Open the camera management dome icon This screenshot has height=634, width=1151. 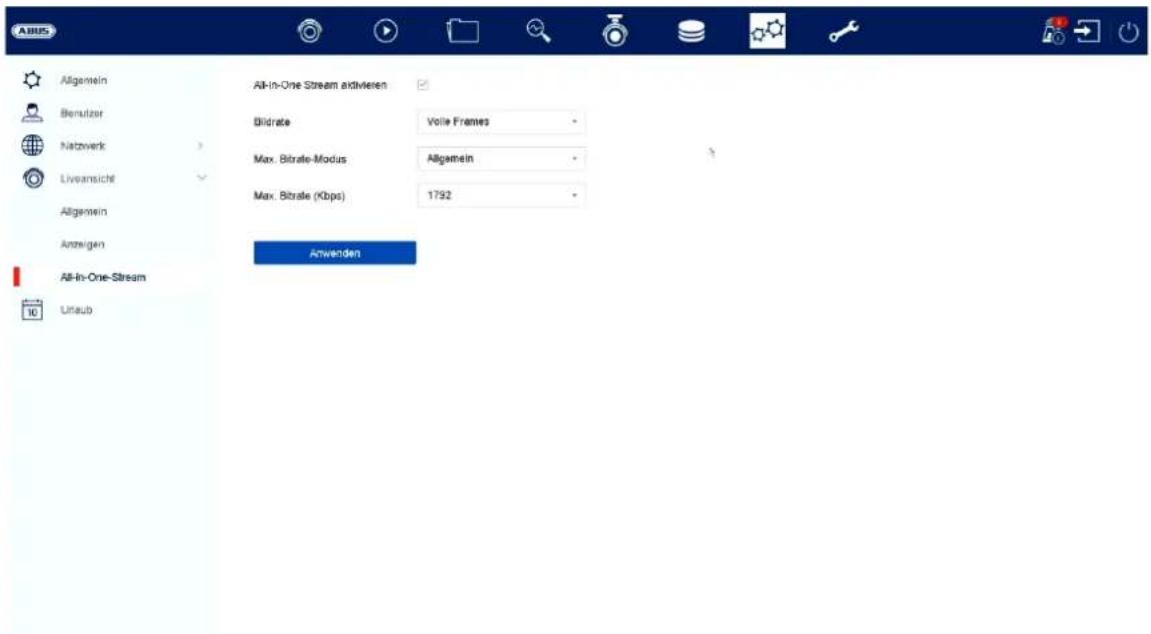coord(615,31)
